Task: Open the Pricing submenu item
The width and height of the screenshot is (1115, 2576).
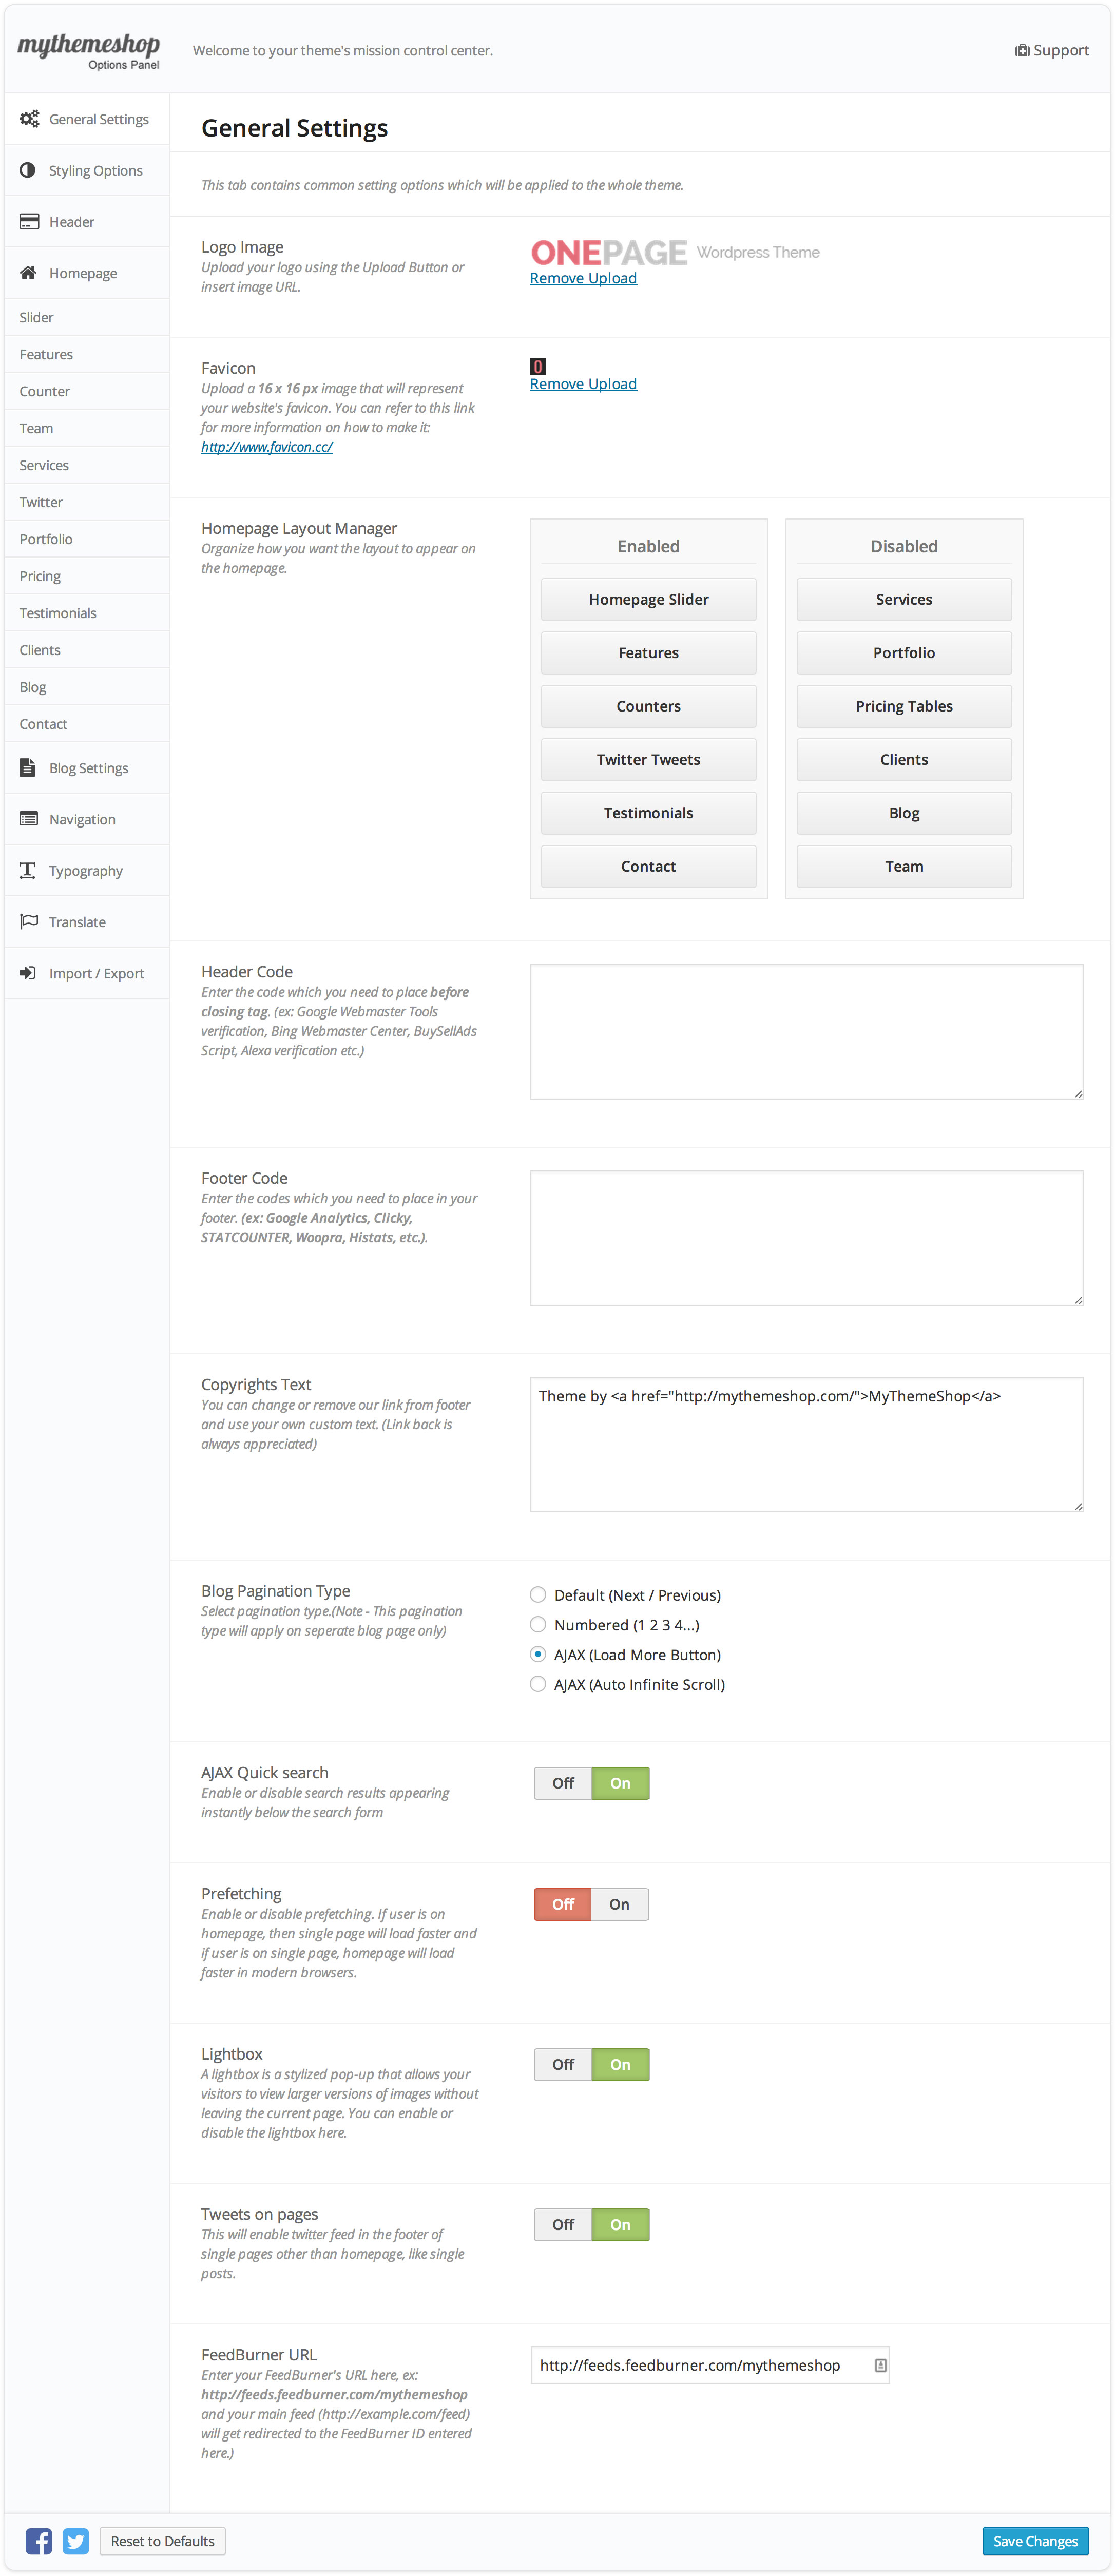Action: (x=87, y=576)
